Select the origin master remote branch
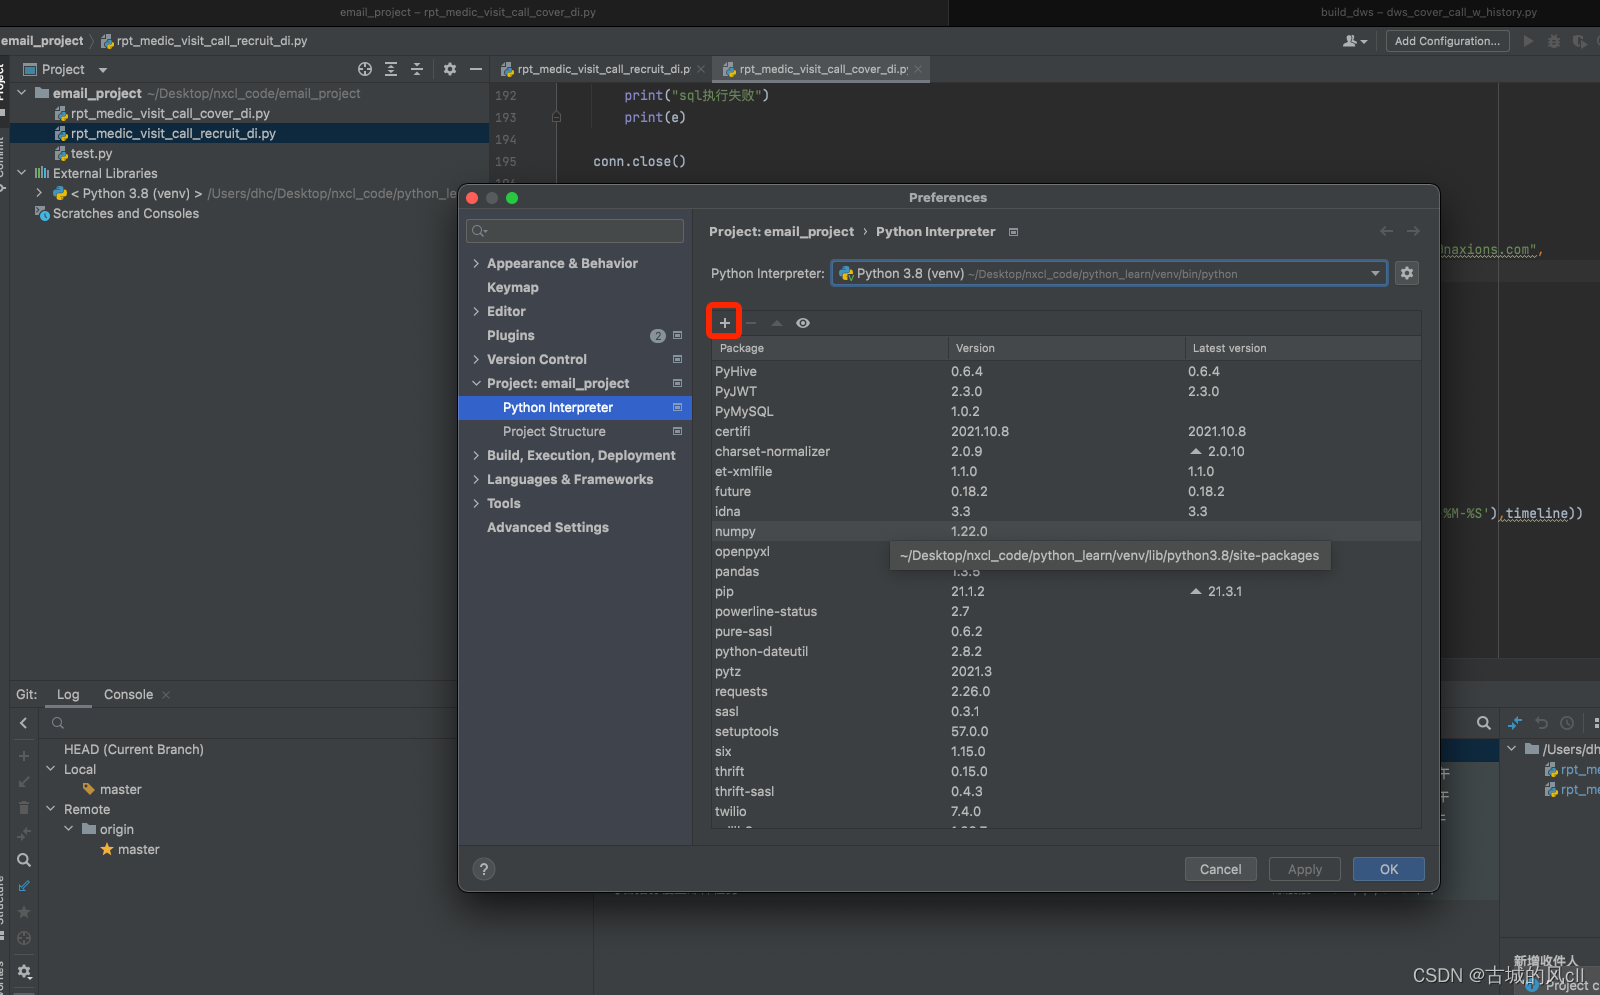The image size is (1600, 995). click(138, 849)
